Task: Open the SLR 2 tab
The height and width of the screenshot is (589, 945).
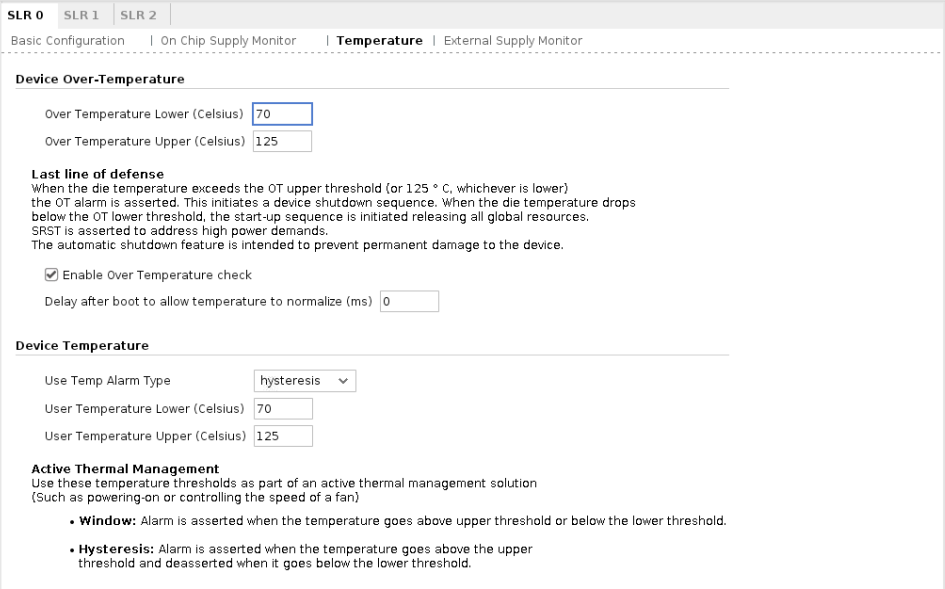Action: point(137,15)
